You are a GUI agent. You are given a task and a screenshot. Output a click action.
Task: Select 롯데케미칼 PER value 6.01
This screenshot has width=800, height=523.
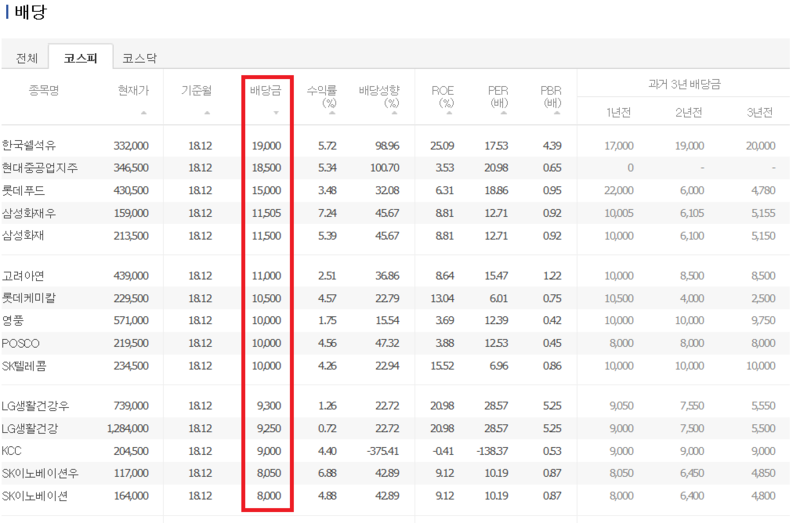click(x=498, y=298)
